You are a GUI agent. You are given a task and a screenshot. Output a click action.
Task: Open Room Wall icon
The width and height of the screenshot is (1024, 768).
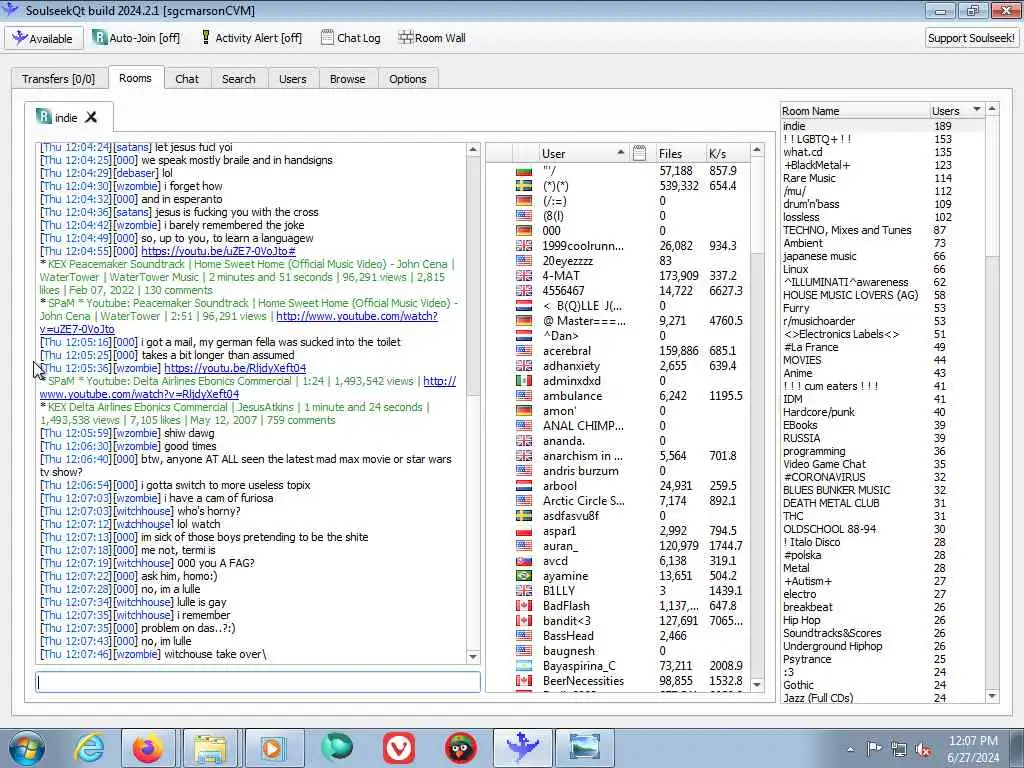pos(406,37)
